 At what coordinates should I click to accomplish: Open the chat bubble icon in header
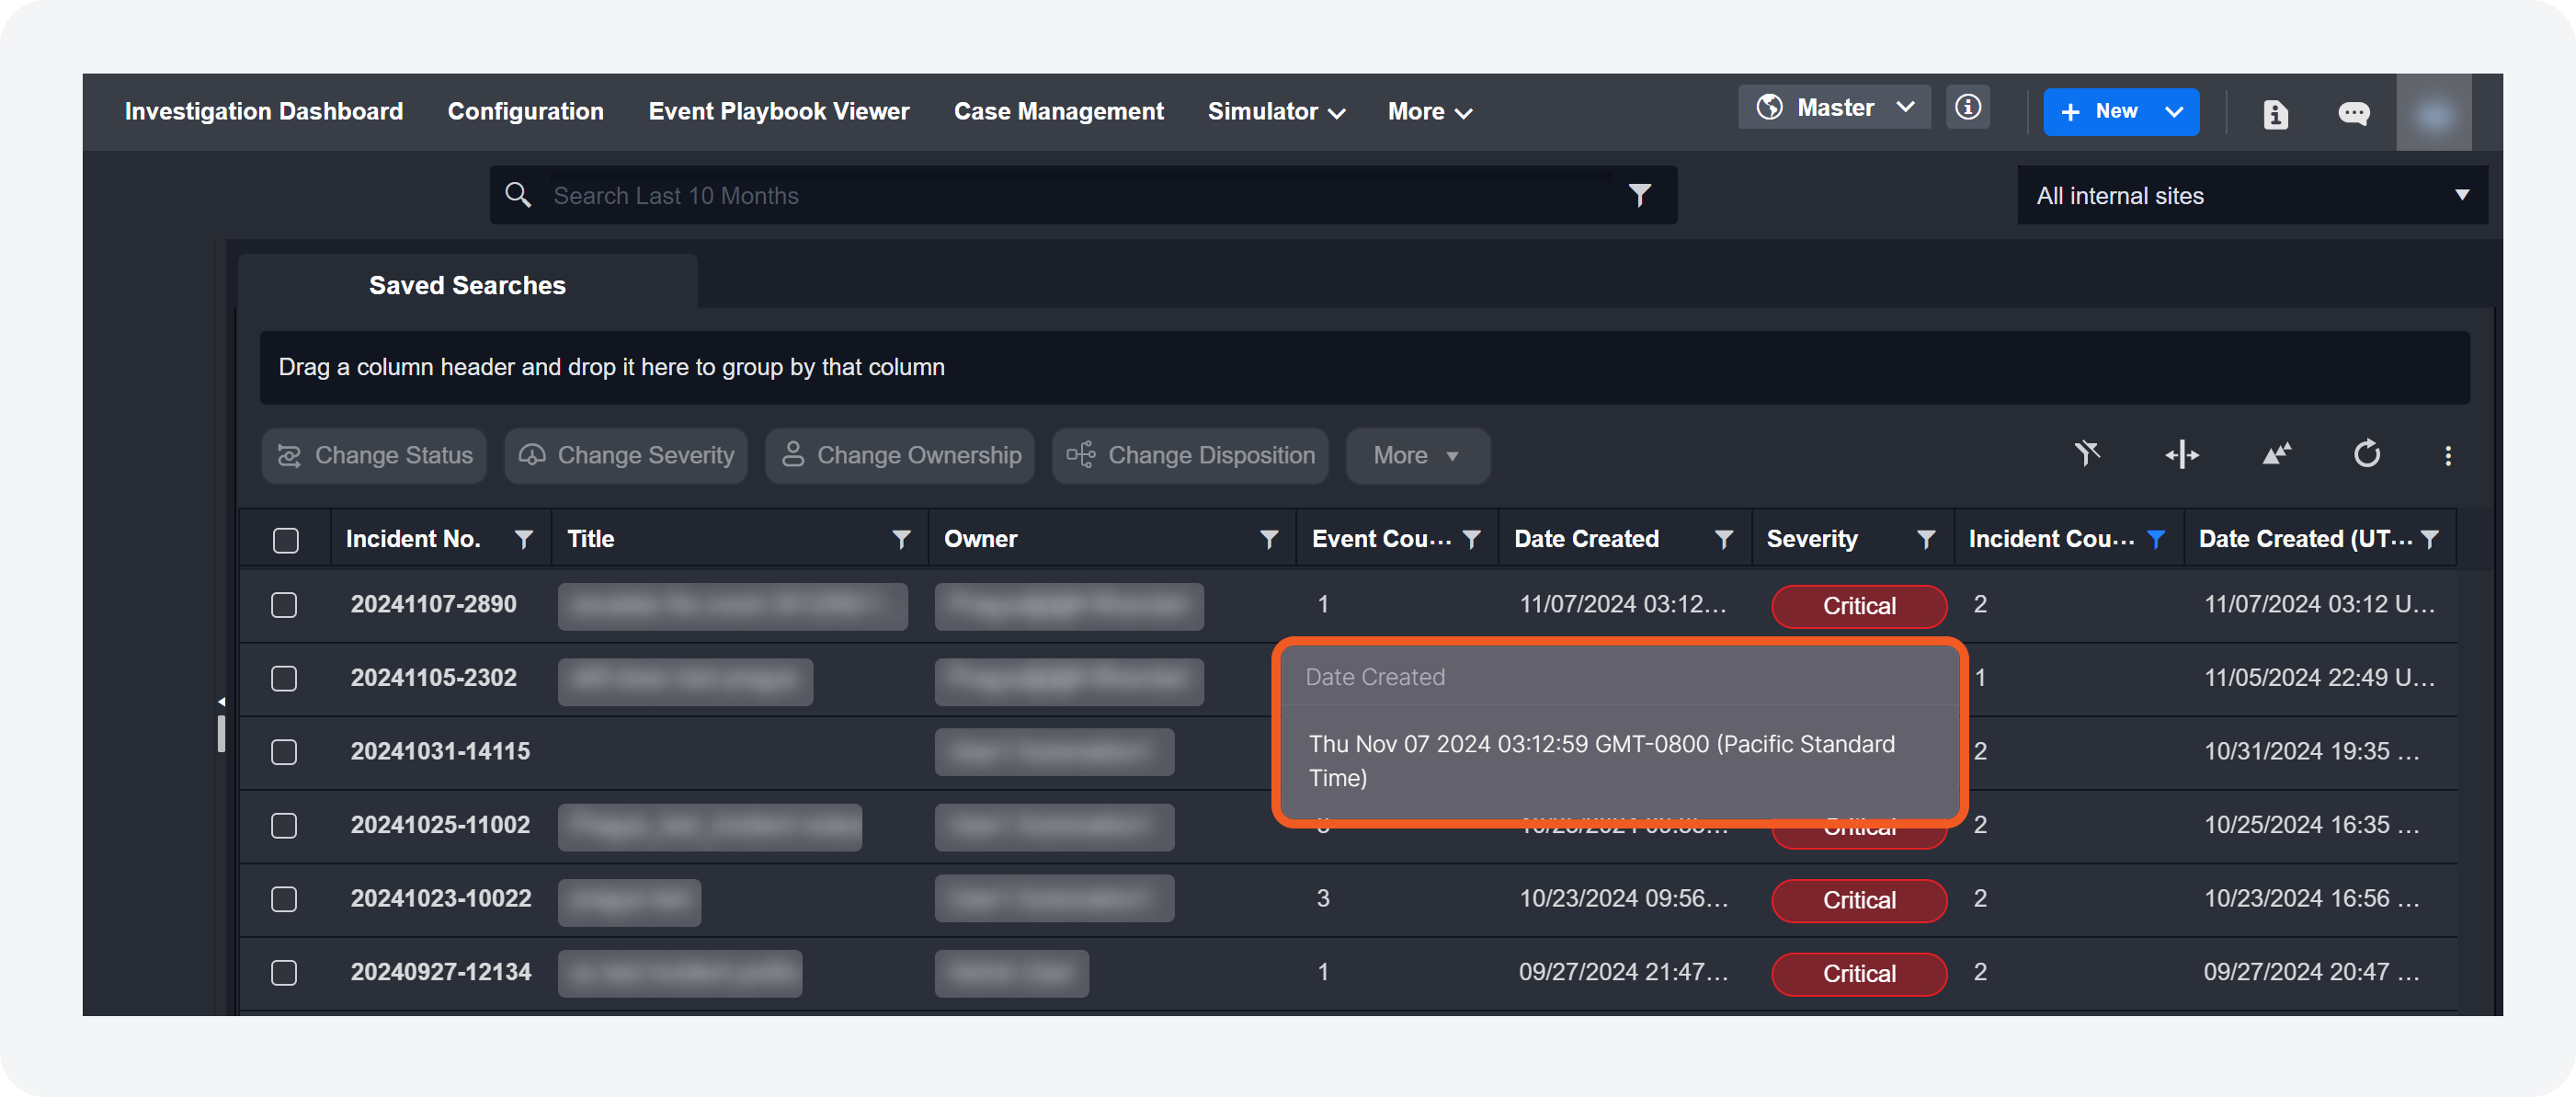click(2353, 114)
